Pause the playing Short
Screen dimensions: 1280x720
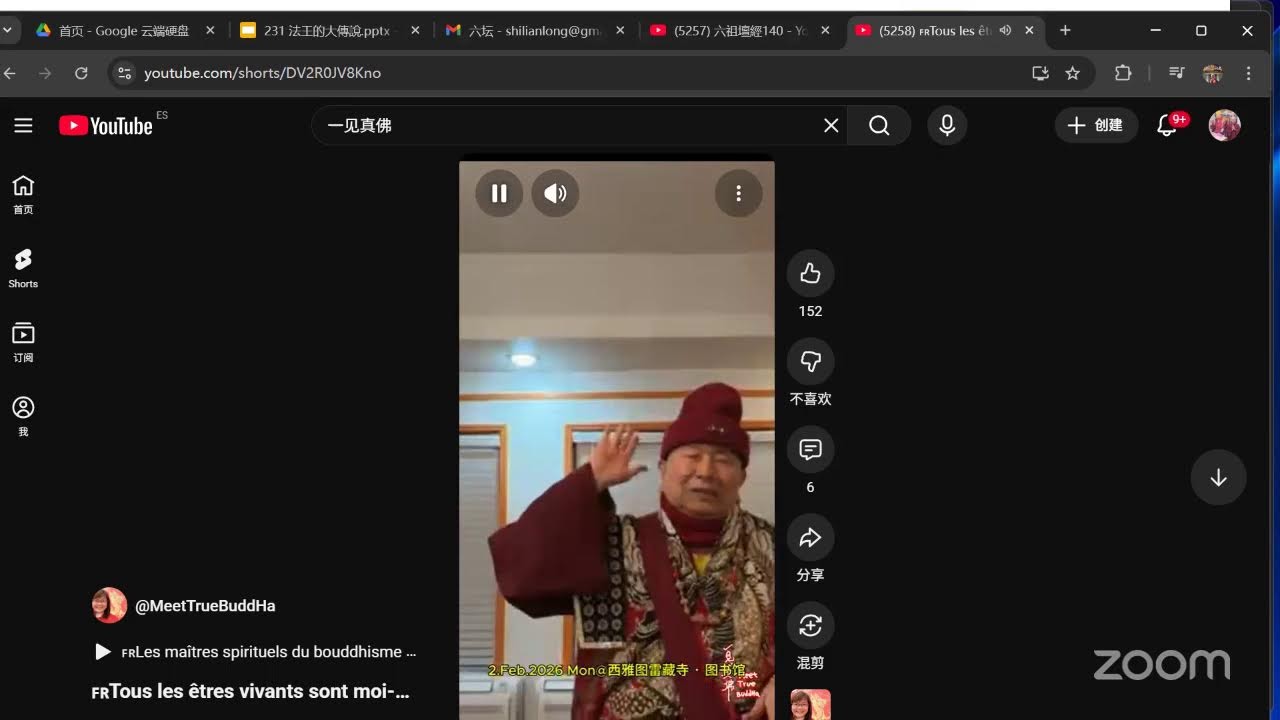click(499, 193)
